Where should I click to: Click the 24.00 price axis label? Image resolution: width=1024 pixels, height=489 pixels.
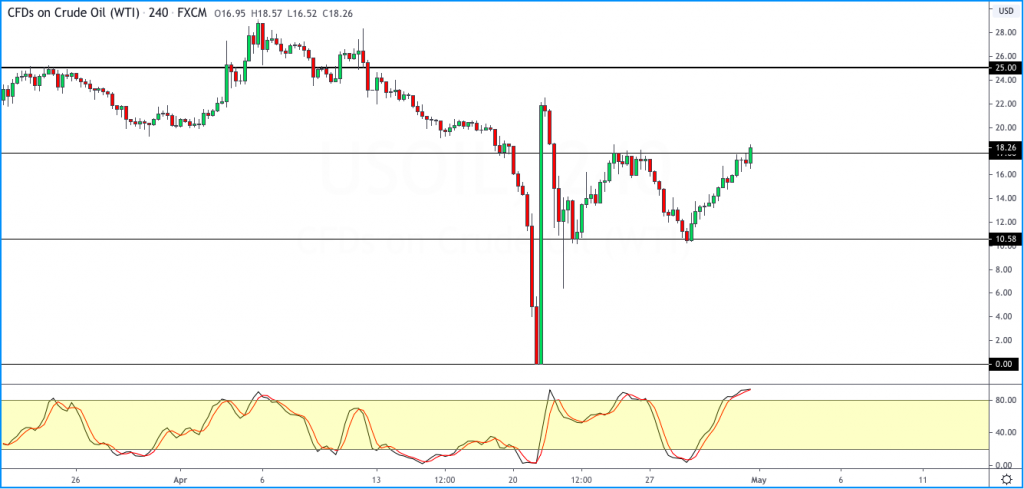pos(1005,80)
